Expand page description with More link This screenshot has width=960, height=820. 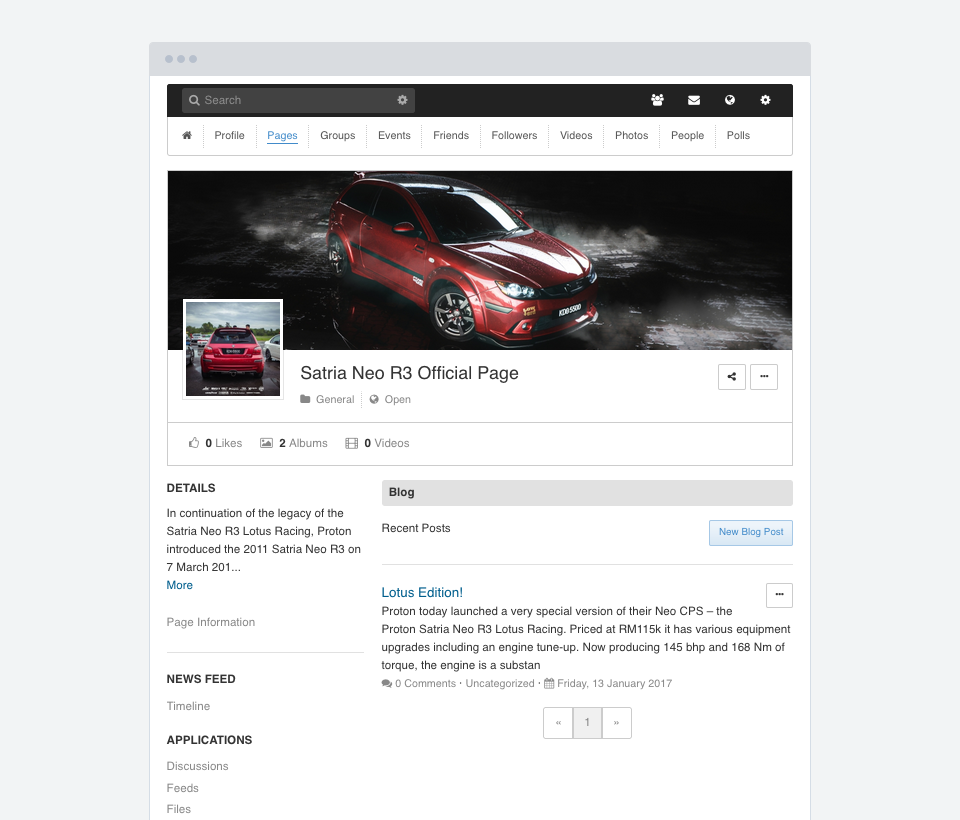point(180,585)
